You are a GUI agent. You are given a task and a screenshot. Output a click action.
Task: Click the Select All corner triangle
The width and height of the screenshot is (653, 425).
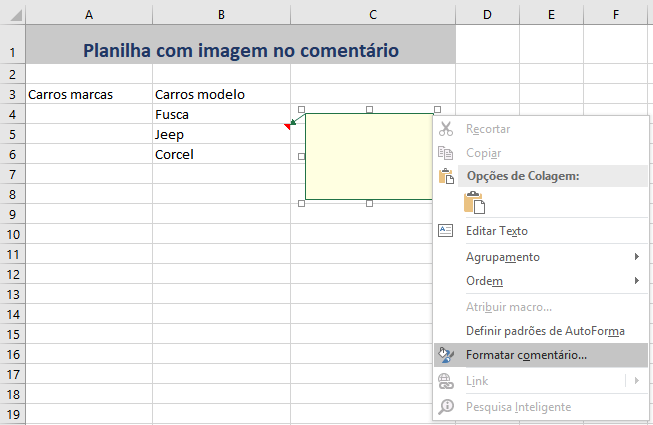tap(16, 15)
